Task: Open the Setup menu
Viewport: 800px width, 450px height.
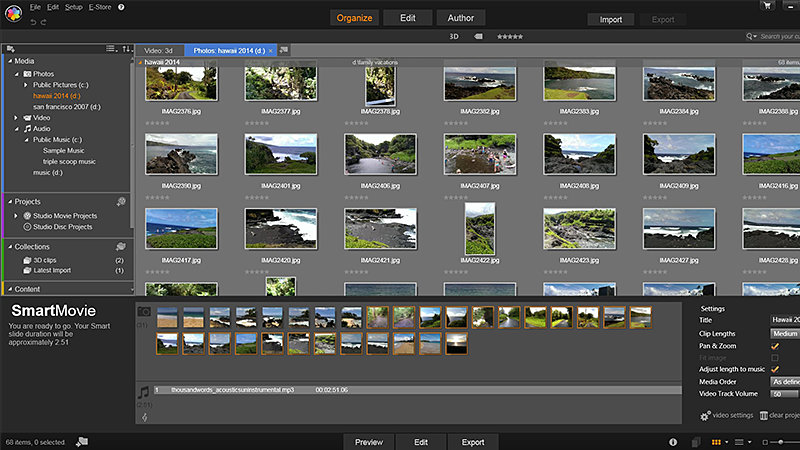Action: (x=74, y=7)
